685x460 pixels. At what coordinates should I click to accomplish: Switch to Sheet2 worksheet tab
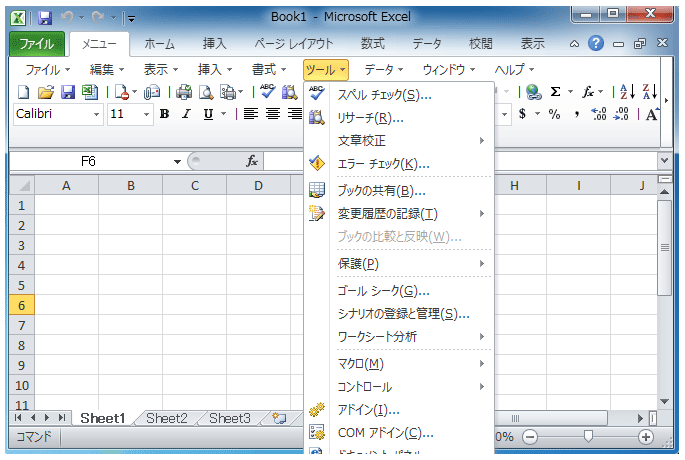click(166, 418)
